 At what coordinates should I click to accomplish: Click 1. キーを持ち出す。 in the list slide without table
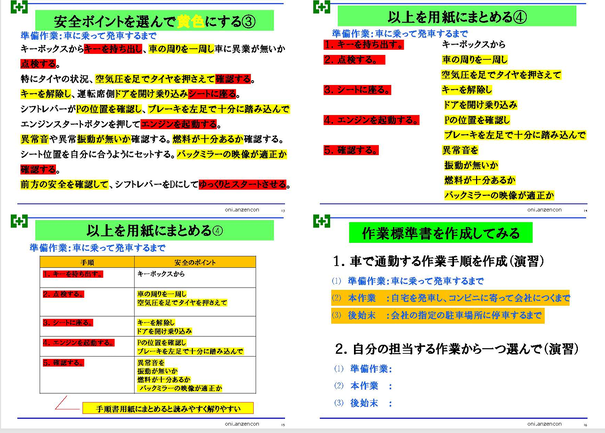pos(364,45)
